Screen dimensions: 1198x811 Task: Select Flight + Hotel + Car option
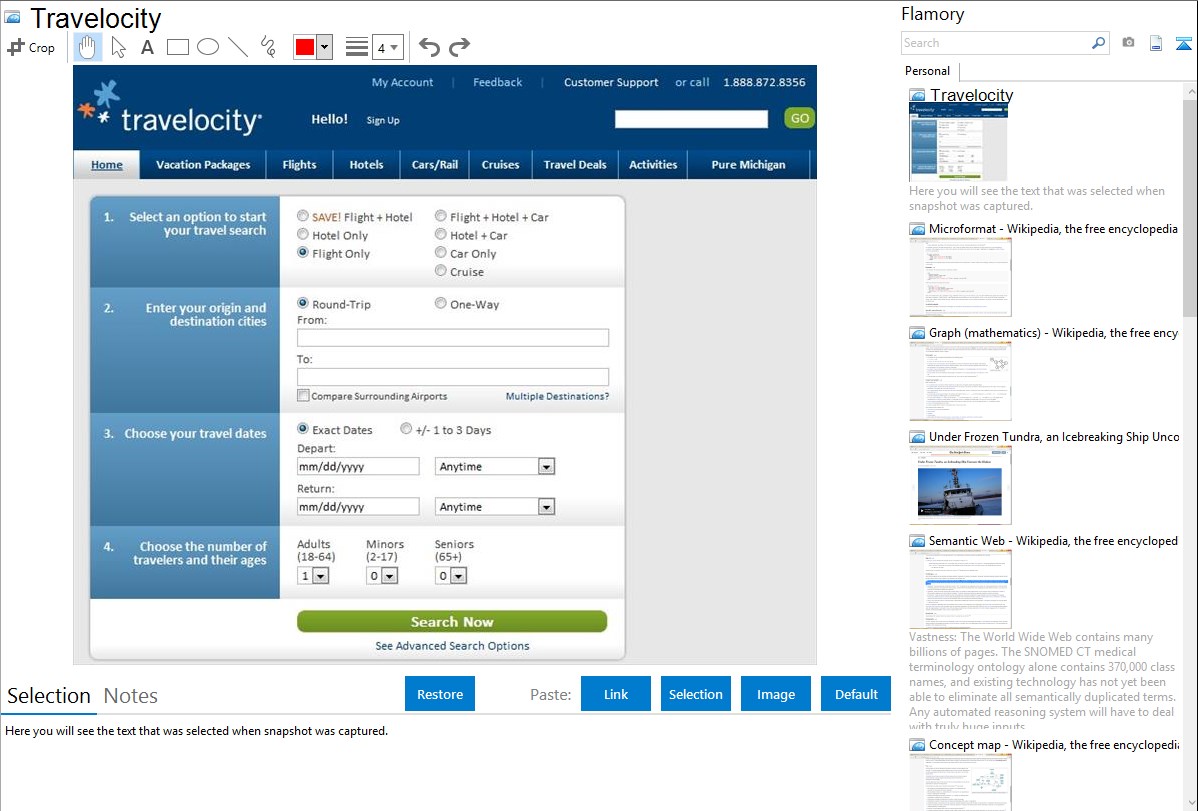click(x=440, y=216)
